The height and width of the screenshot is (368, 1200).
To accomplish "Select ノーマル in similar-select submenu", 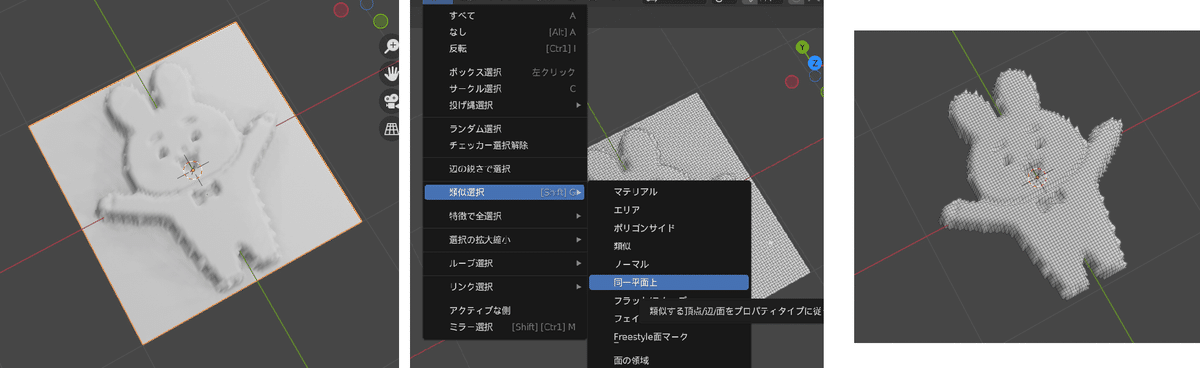I will coord(668,264).
